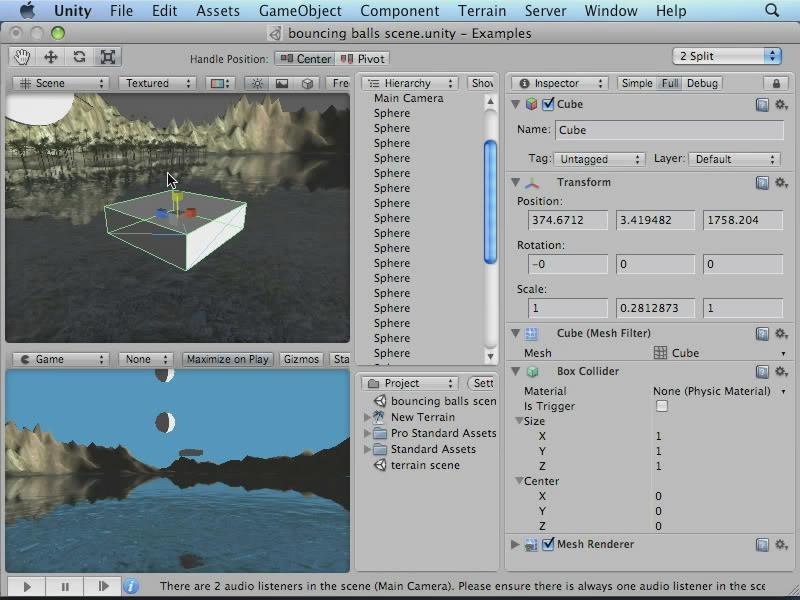Expand the Mesh Renderer component
Image resolution: width=800 pixels, height=600 pixels.
click(515, 544)
